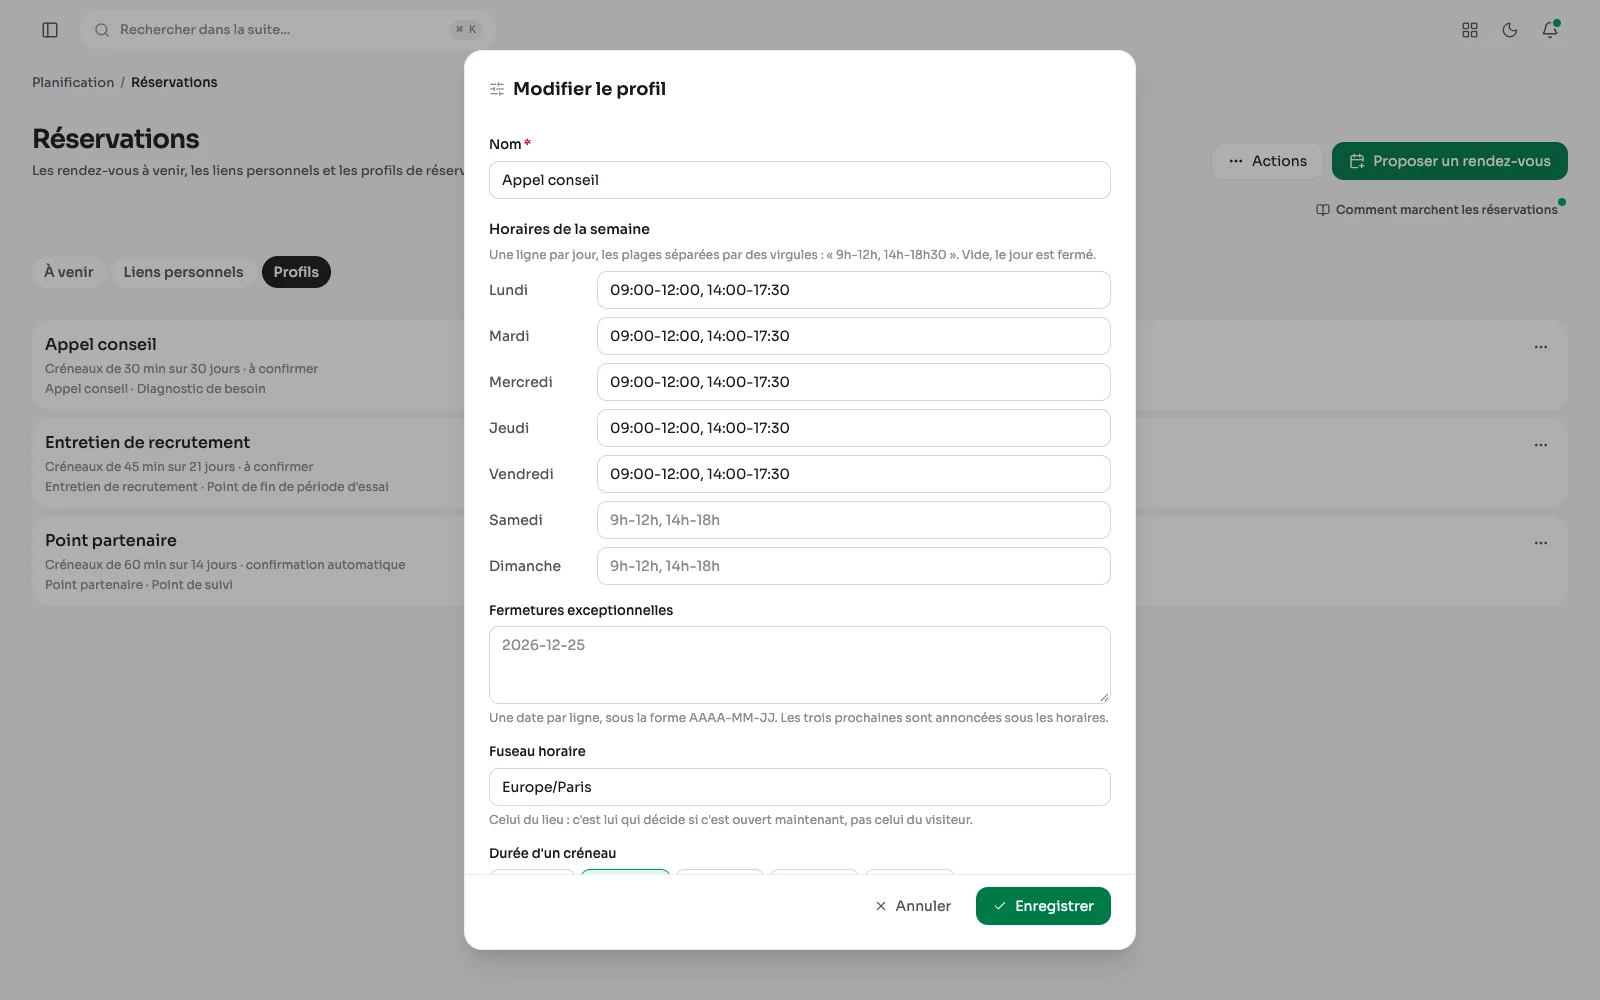The height and width of the screenshot is (1000, 1600).
Task: Open Comment marchent les réservations help link
Action: [x=1437, y=210]
